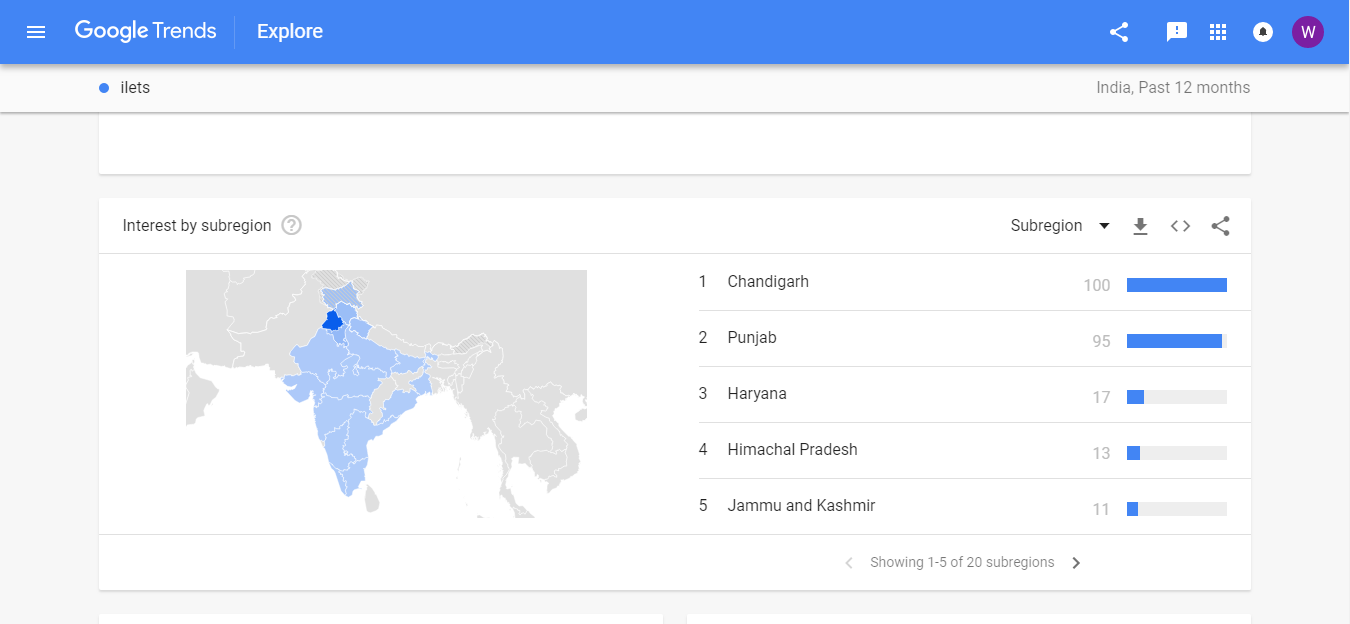Download subregion data as CSV
1350x624 pixels.
point(1140,226)
